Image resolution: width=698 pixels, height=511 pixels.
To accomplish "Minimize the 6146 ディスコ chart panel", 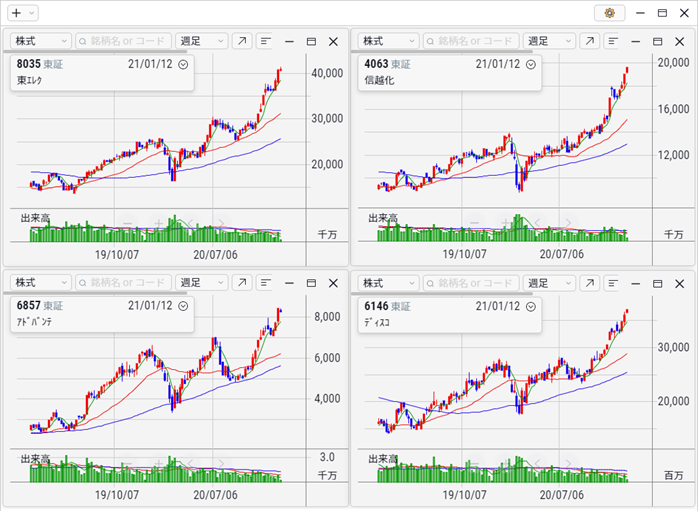I will point(636,284).
